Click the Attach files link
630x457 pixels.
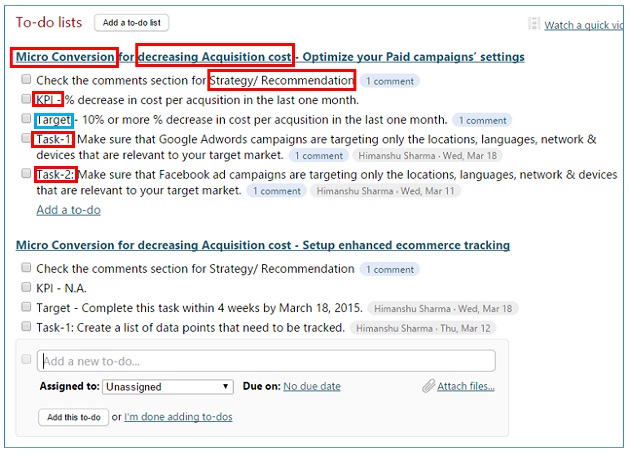[x=466, y=386]
